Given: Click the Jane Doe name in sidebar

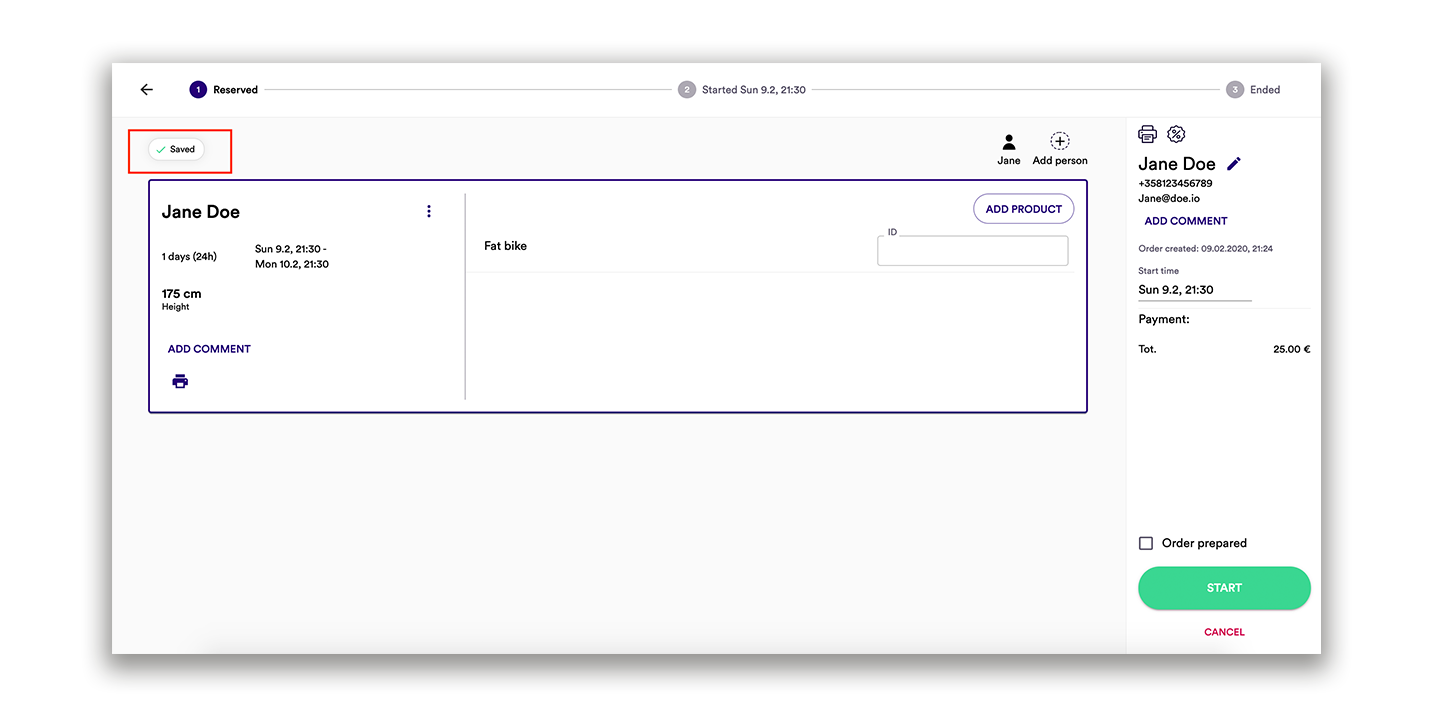Looking at the screenshot, I should (1177, 164).
